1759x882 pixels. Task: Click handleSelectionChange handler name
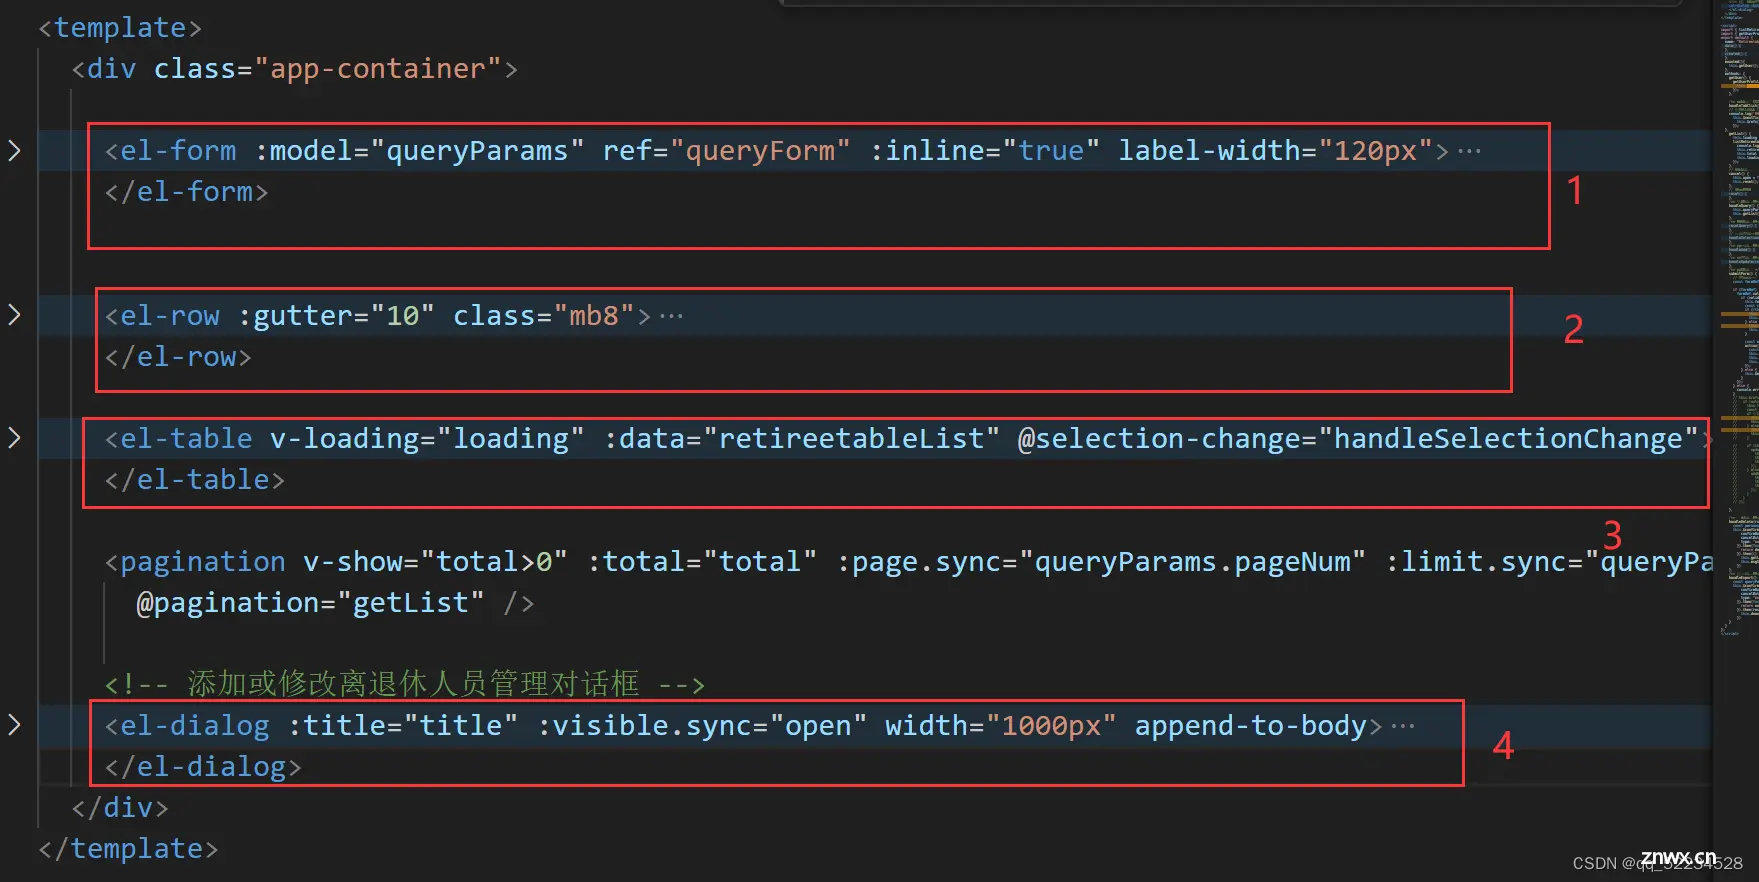[x=1508, y=439]
